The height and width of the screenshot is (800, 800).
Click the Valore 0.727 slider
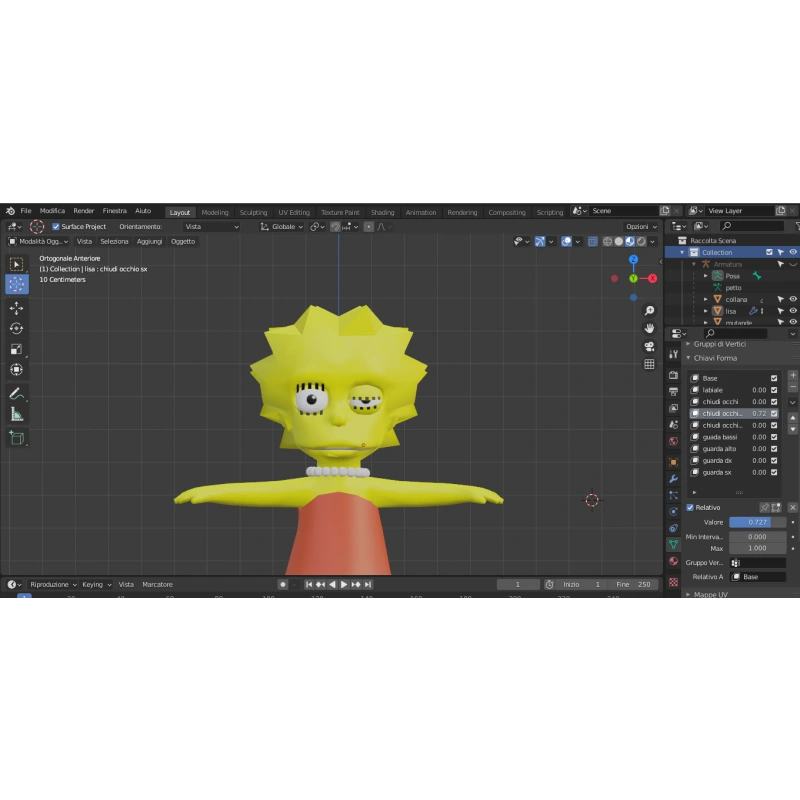click(x=757, y=522)
